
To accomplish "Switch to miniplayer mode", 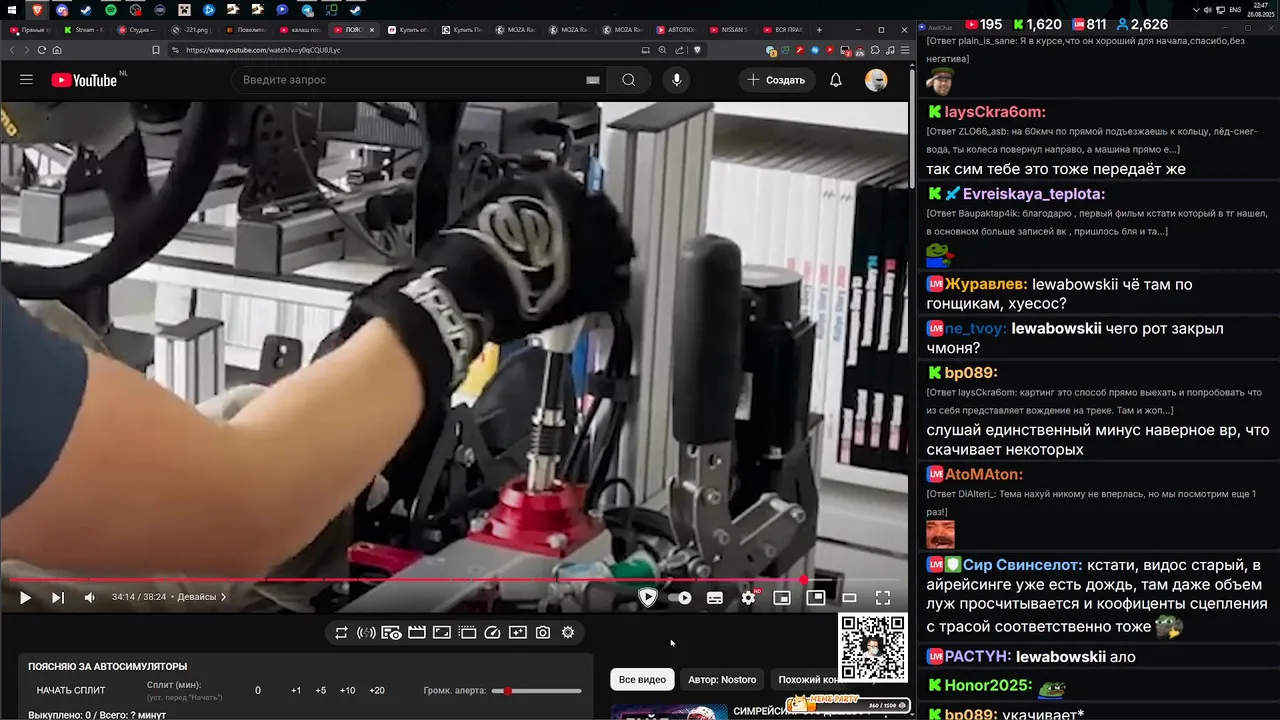I will 782,598.
